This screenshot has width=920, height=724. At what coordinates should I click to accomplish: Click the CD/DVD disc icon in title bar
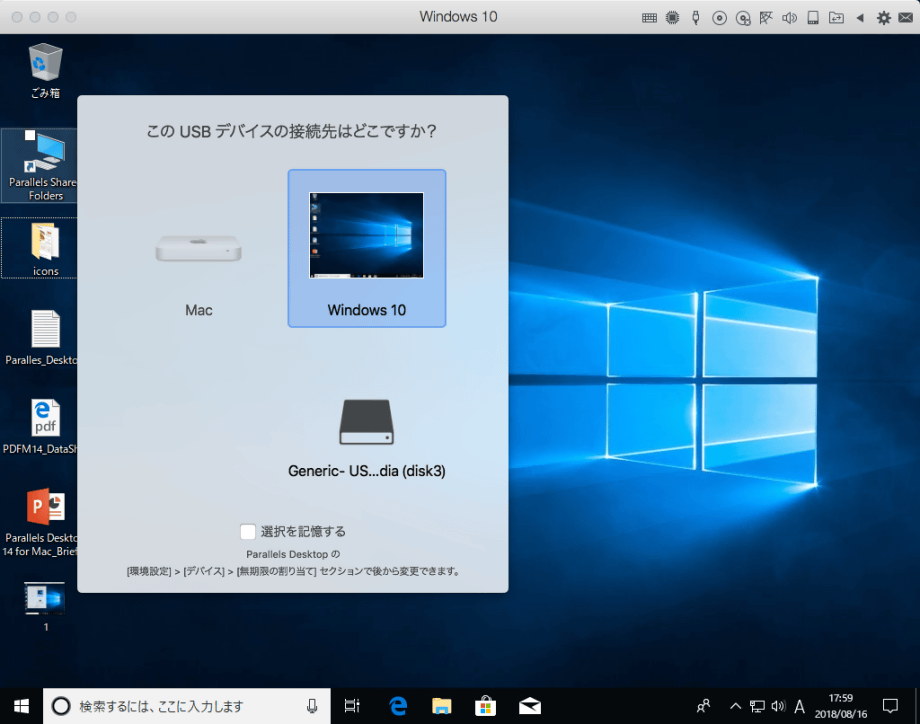pyautogui.click(x=719, y=18)
